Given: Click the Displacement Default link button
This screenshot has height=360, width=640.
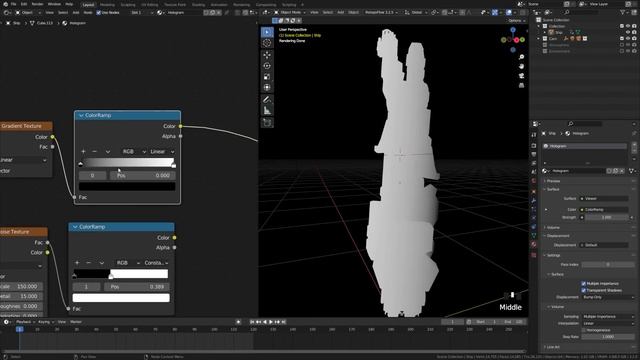Looking at the screenshot, I should pyautogui.click(x=604, y=245).
